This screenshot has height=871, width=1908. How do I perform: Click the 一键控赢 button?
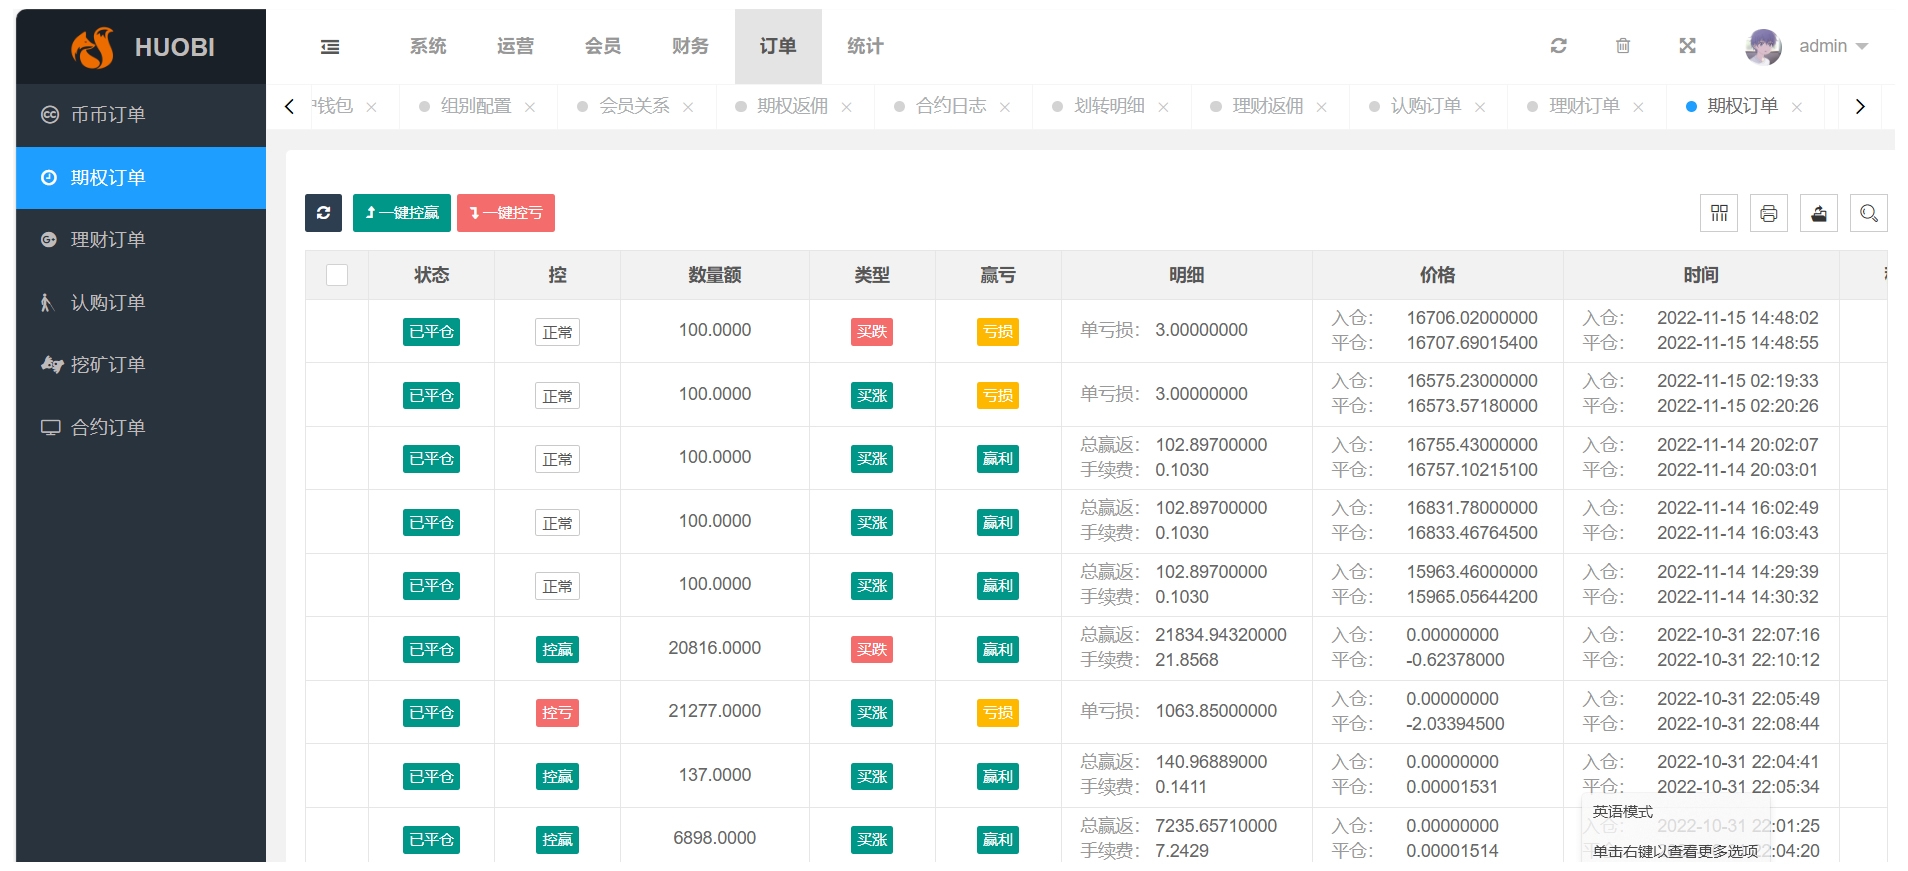pos(402,213)
